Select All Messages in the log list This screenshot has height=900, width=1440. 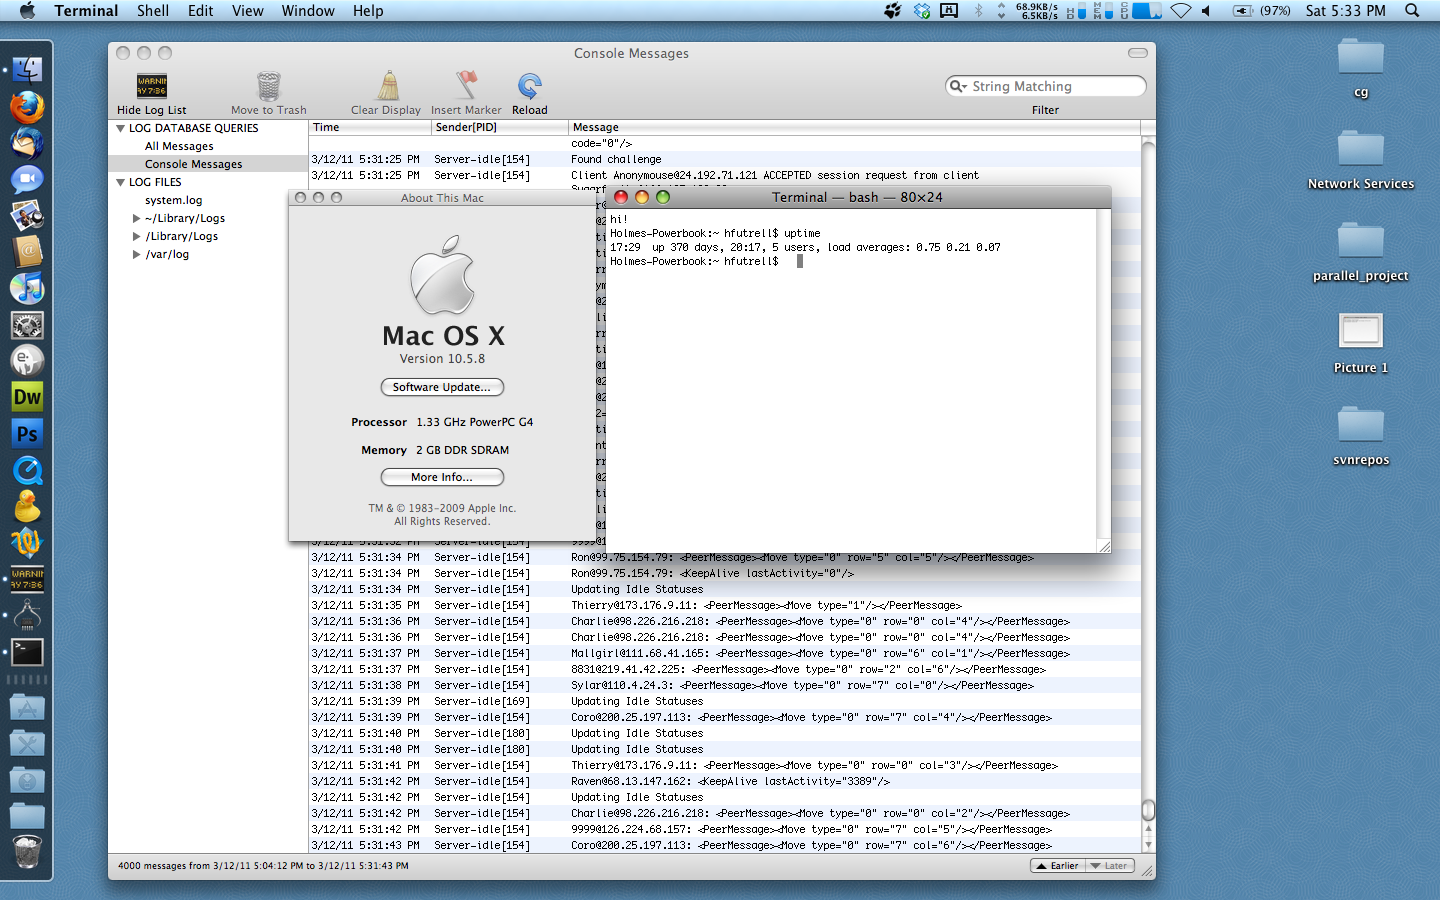(x=179, y=146)
